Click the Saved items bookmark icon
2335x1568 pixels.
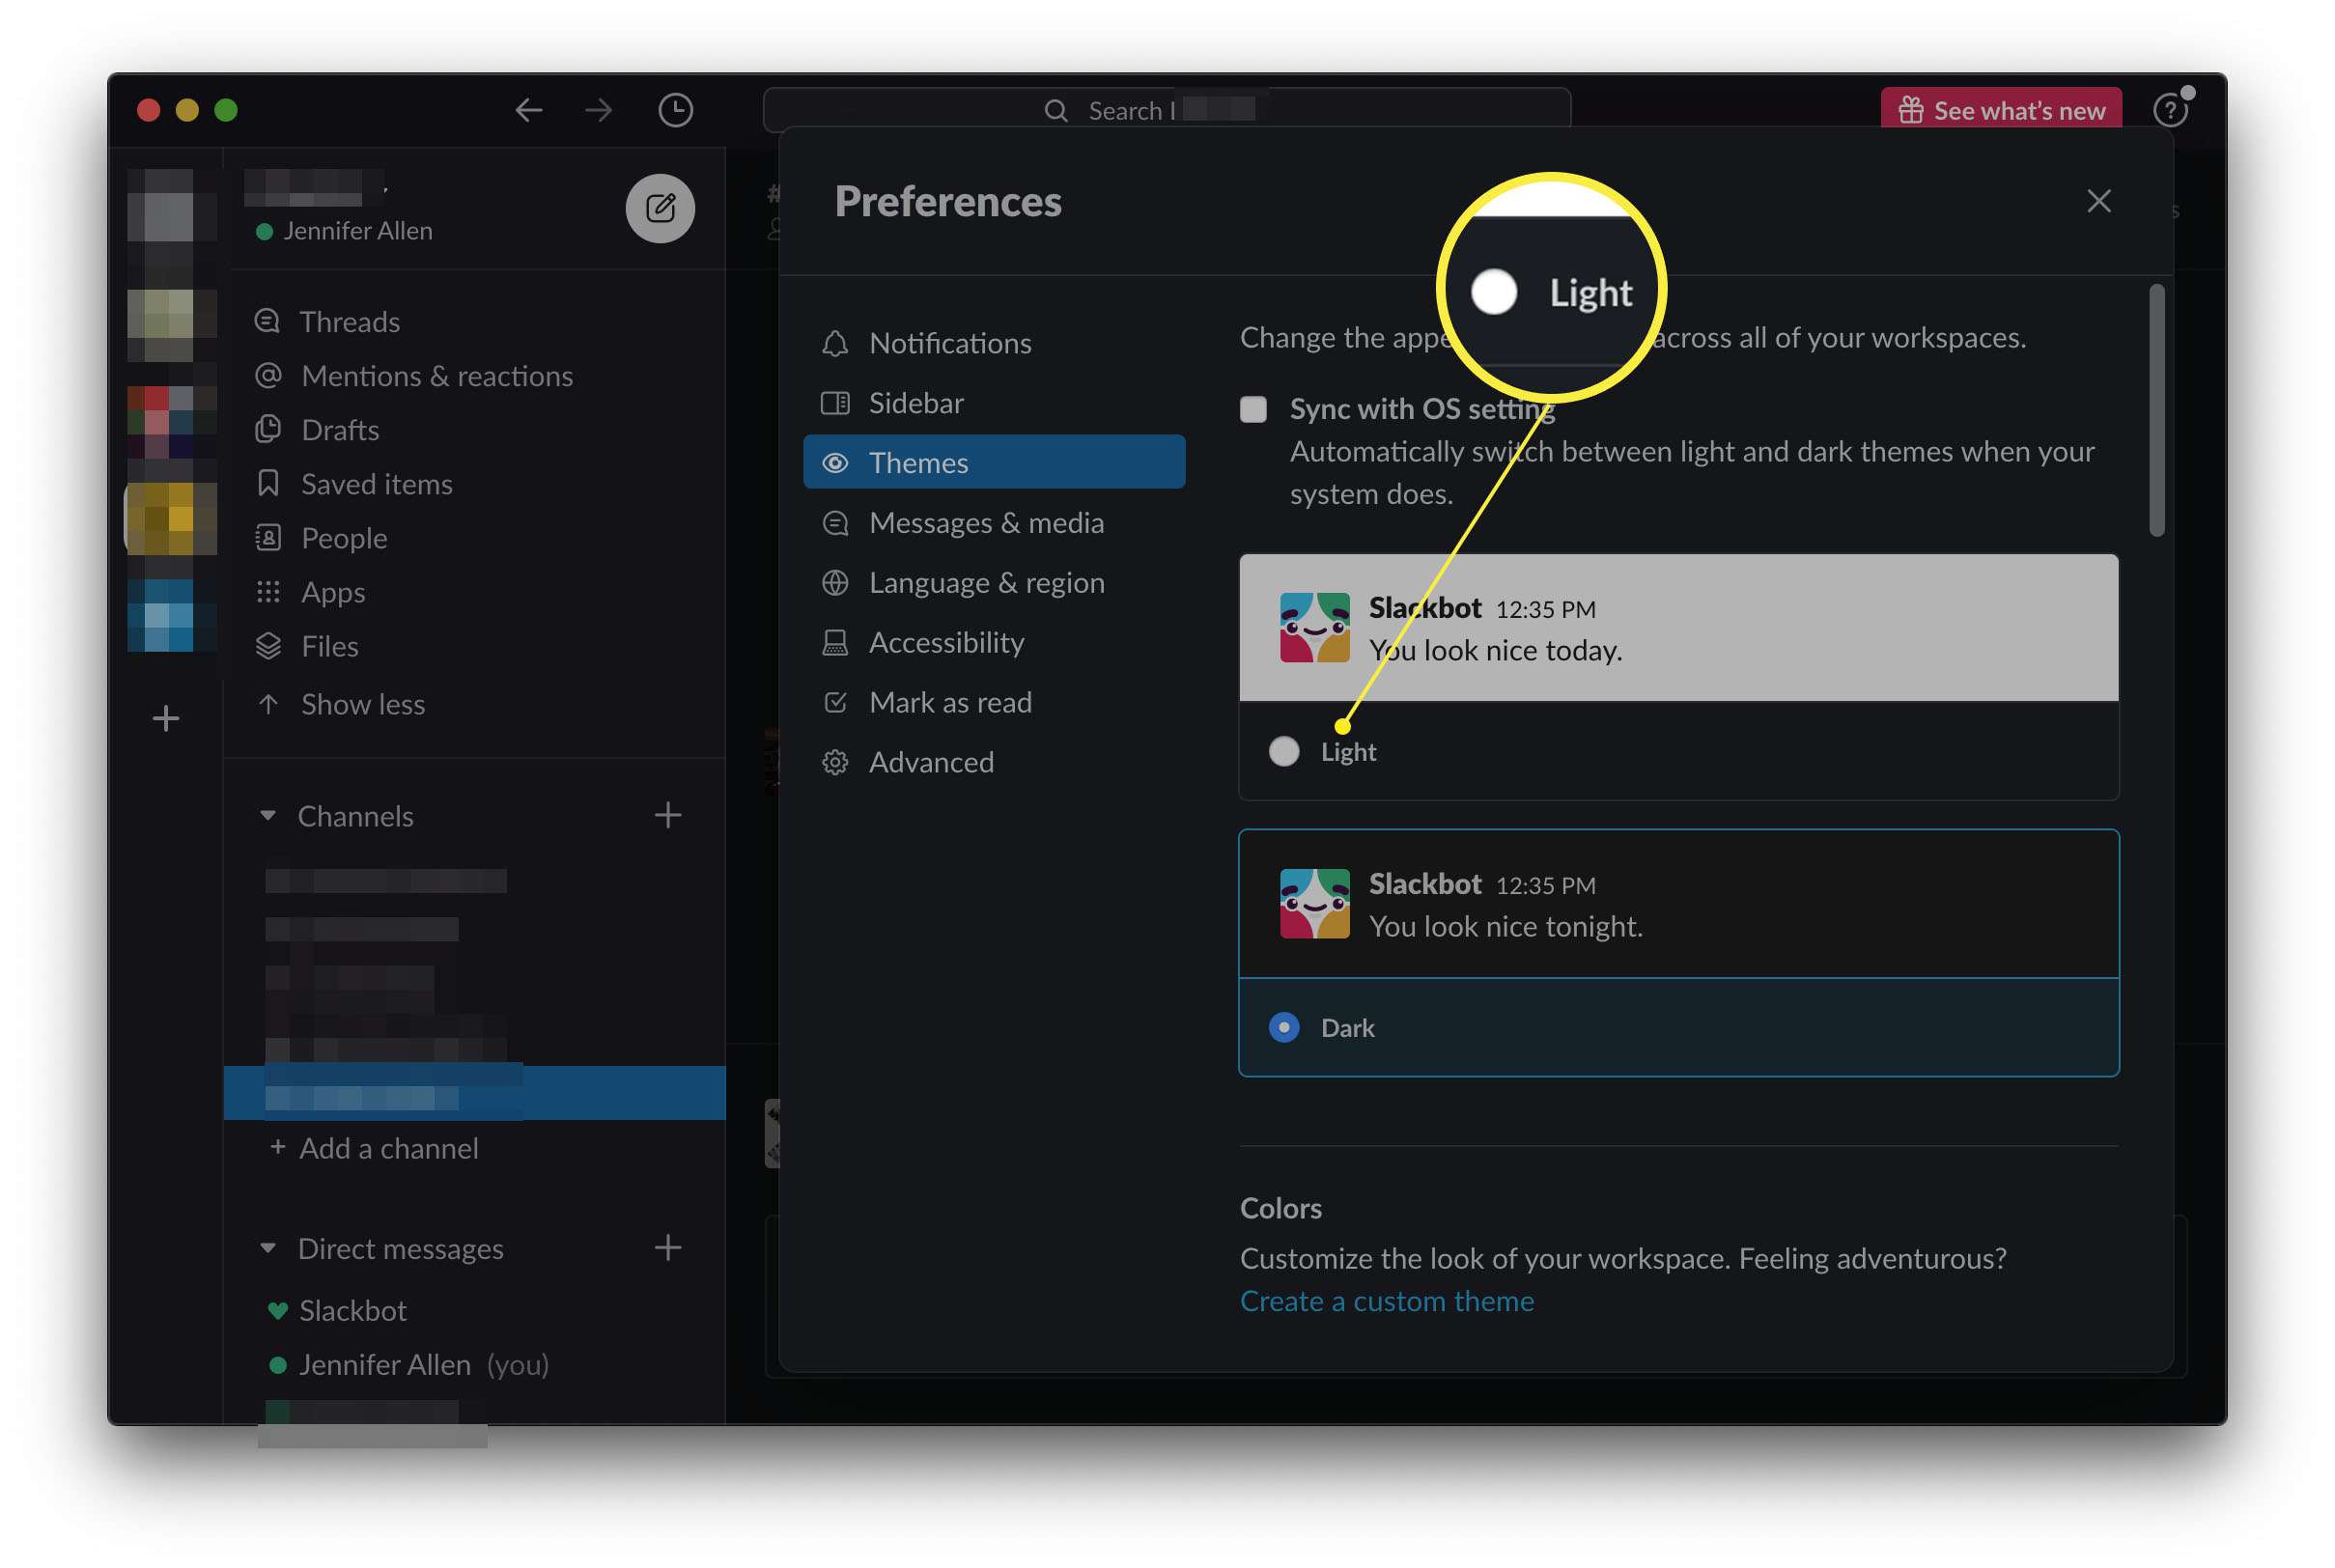click(x=267, y=483)
